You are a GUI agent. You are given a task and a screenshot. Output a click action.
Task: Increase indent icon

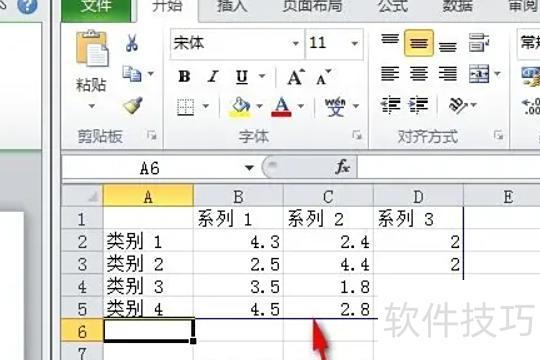point(418,105)
